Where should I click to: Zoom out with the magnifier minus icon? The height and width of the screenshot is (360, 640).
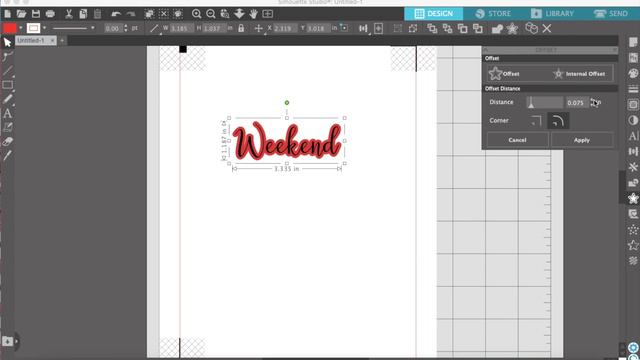(x=211, y=14)
